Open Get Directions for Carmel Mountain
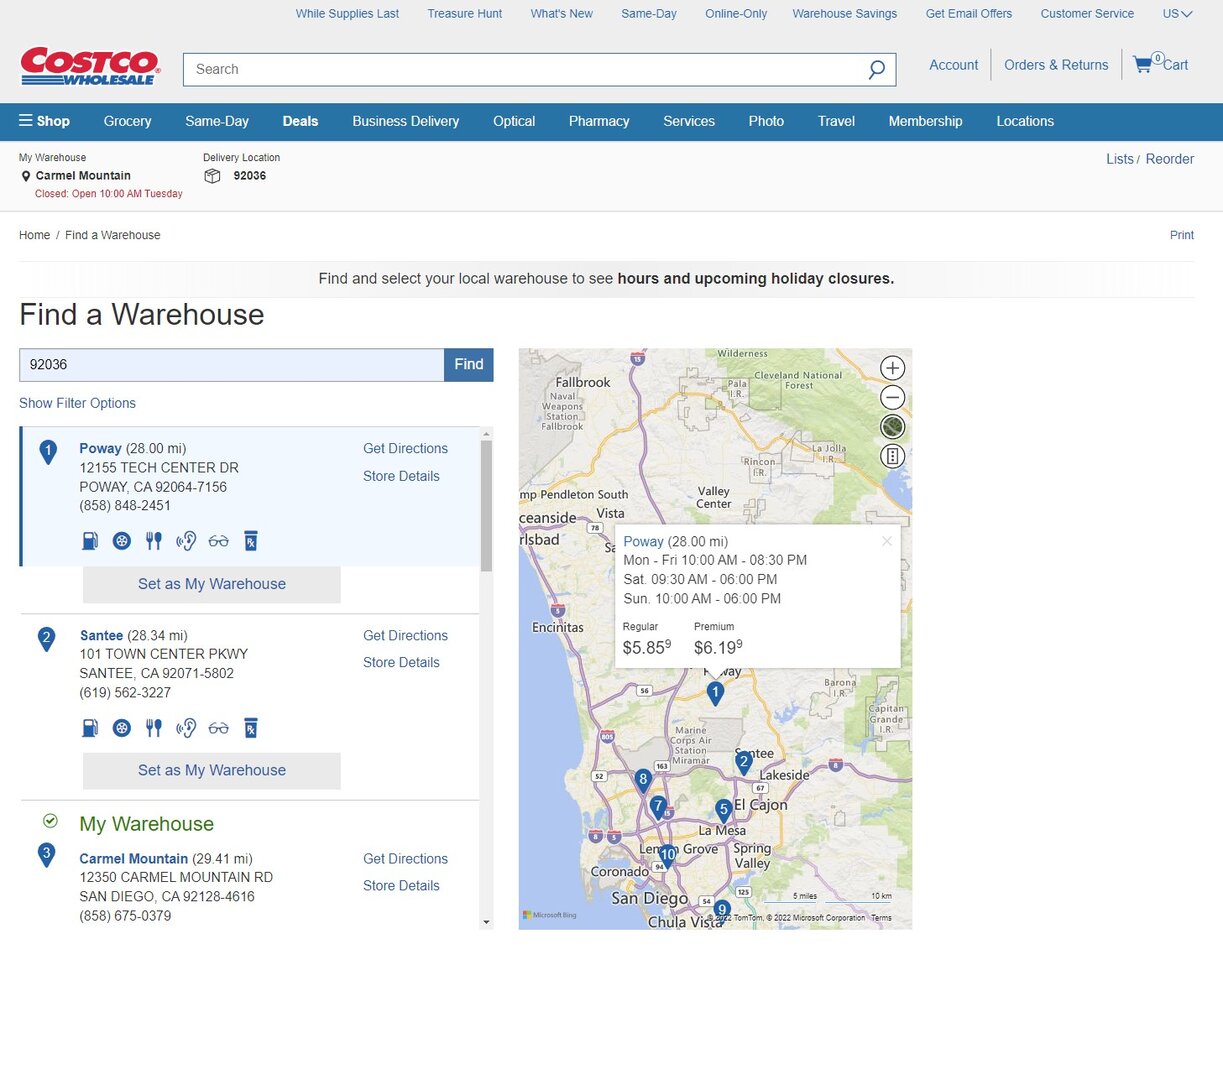The height and width of the screenshot is (1080, 1223). click(405, 859)
